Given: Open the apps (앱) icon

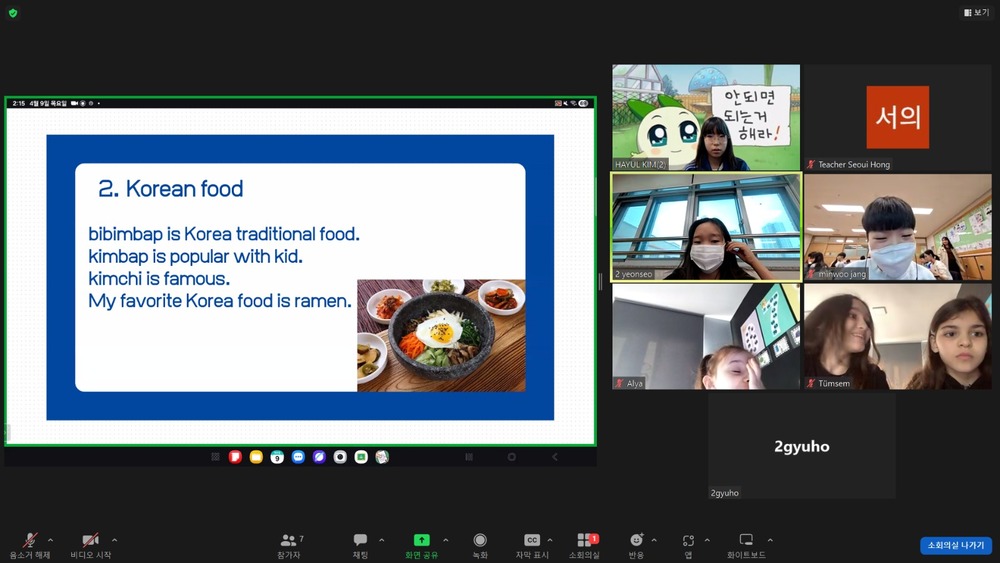Looking at the screenshot, I should [688, 541].
